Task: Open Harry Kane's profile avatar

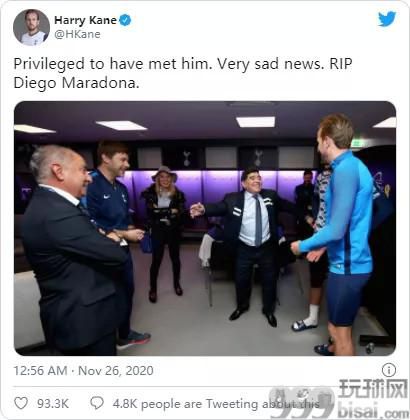Action: [31, 27]
